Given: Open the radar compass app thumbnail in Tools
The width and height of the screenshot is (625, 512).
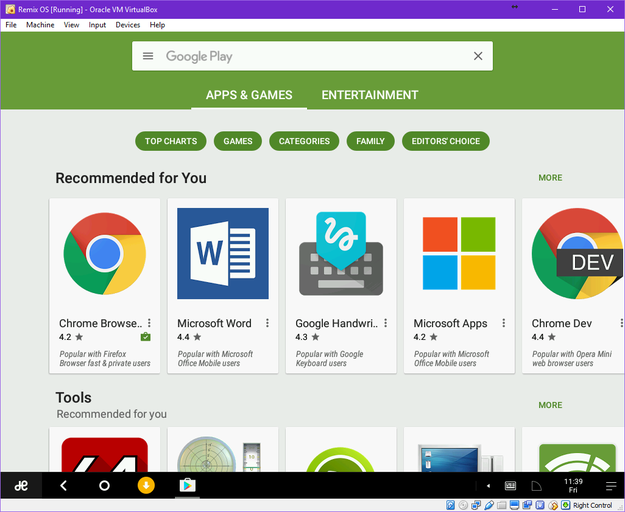Looking at the screenshot, I should tap(219, 455).
